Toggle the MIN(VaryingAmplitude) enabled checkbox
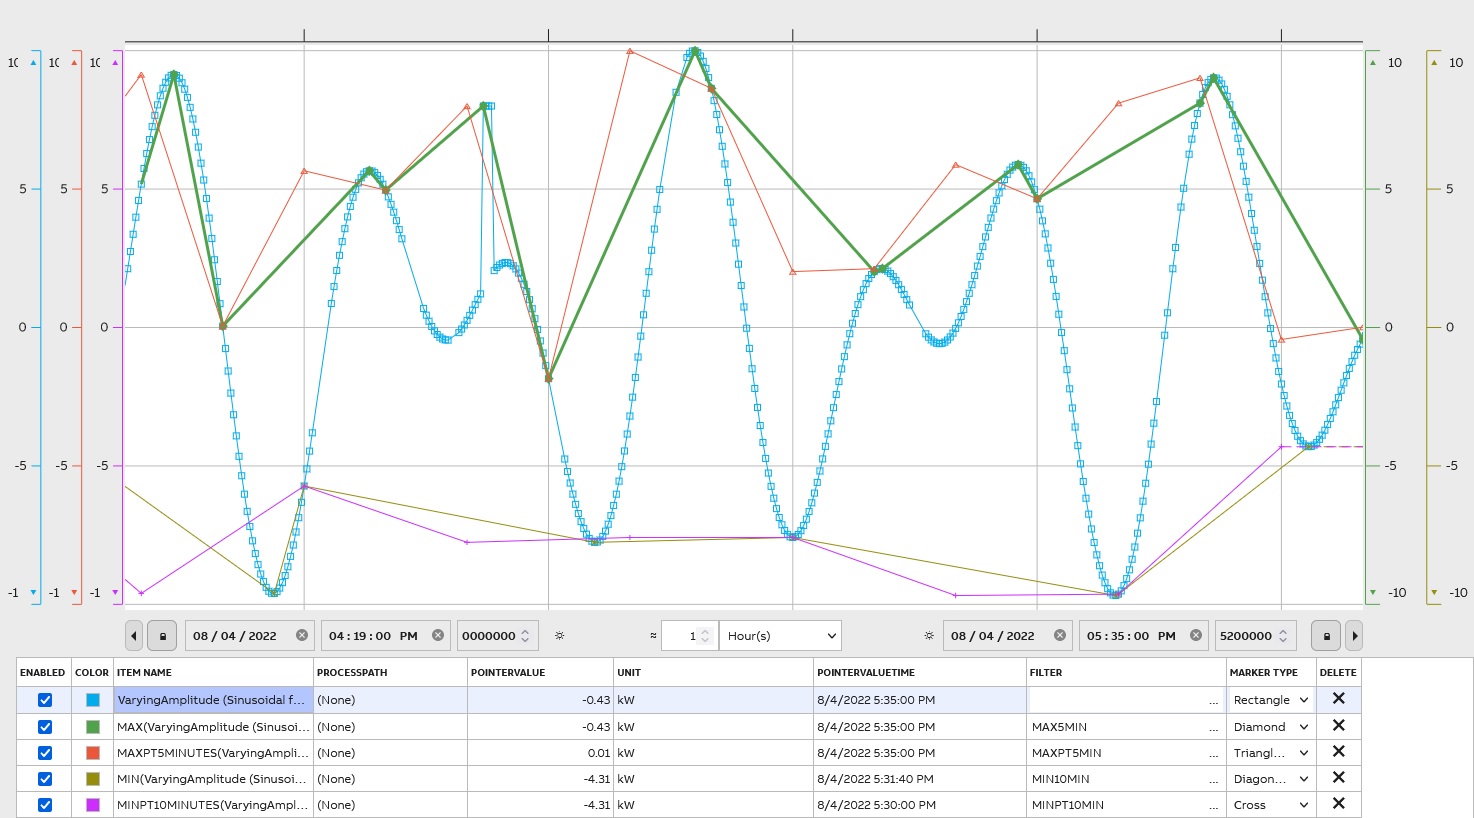Screen dimensions: 1474x818 [x=45, y=779]
